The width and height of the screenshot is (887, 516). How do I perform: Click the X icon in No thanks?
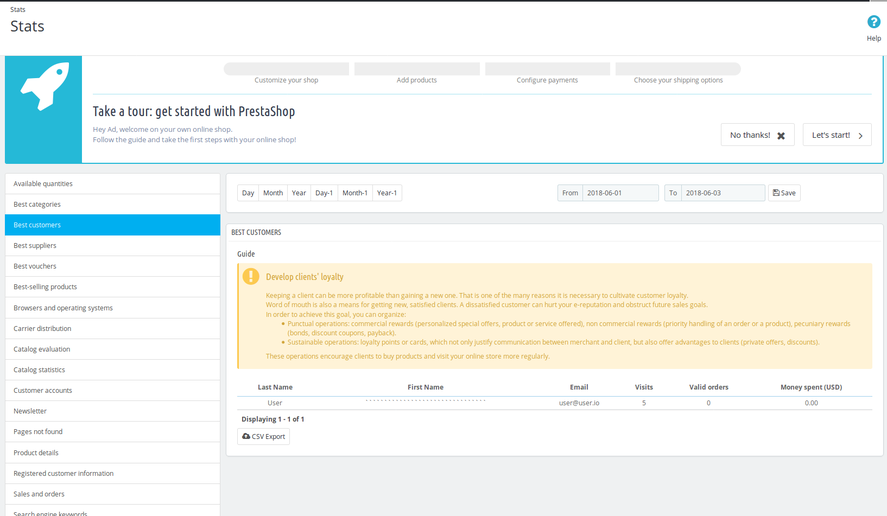coord(781,136)
